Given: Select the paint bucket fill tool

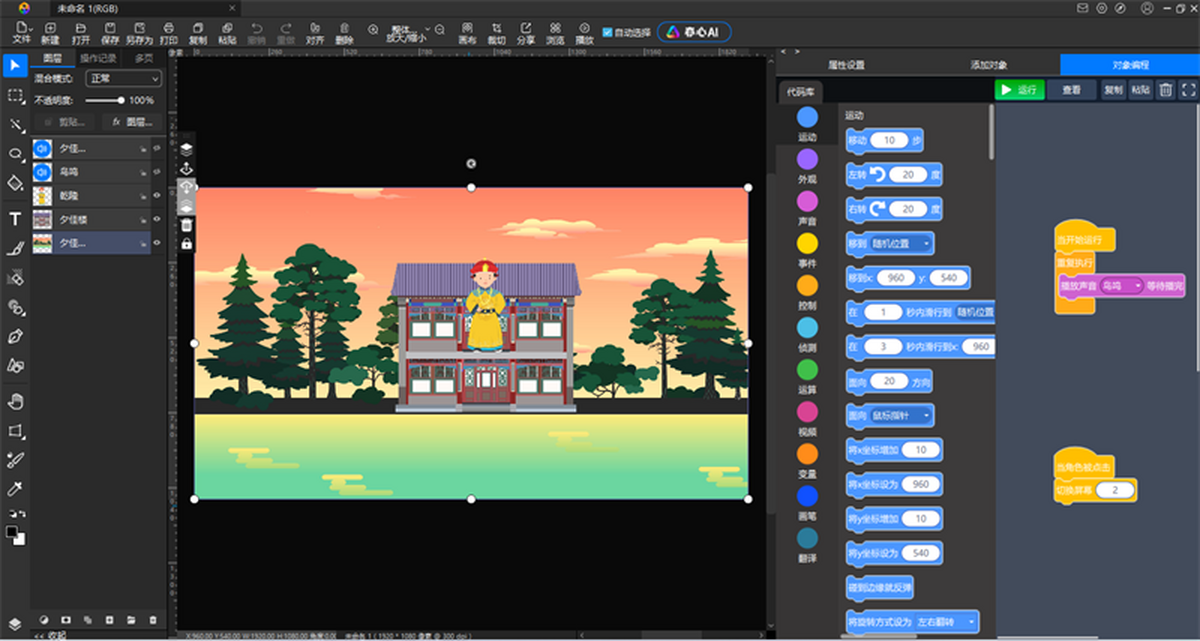Looking at the screenshot, I should coord(15,184).
